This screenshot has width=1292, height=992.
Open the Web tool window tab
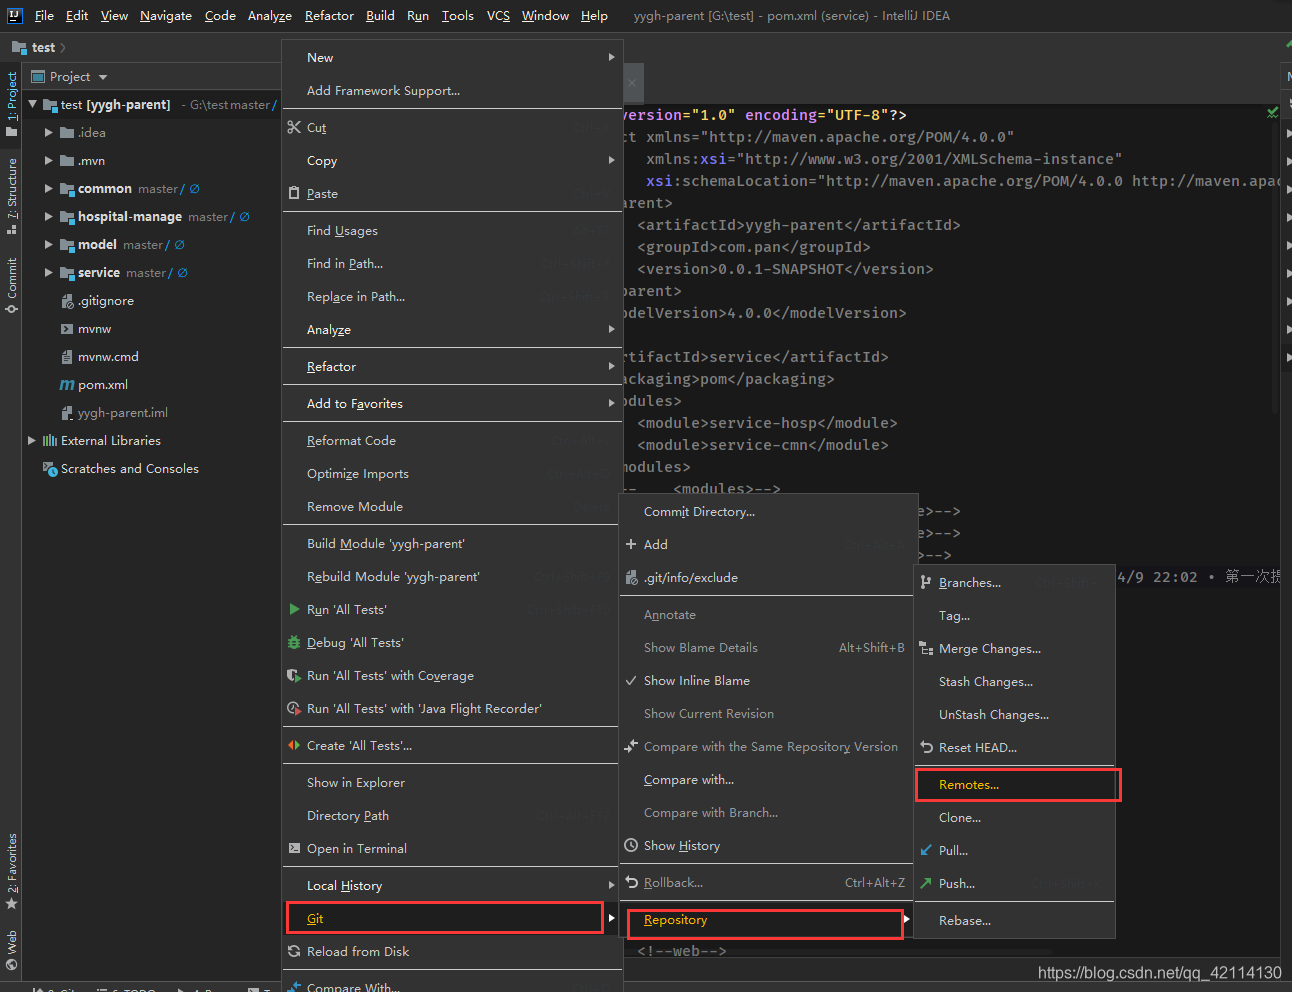(11, 950)
